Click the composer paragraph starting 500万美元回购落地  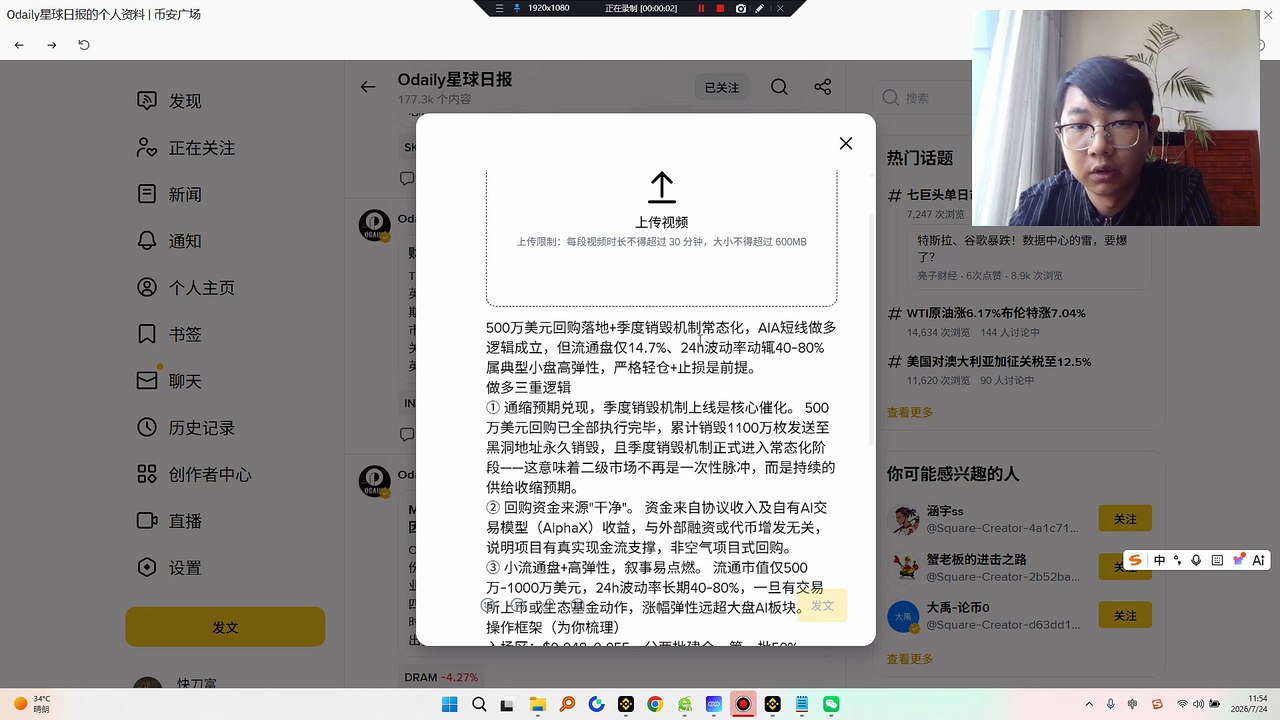(661, 347)
